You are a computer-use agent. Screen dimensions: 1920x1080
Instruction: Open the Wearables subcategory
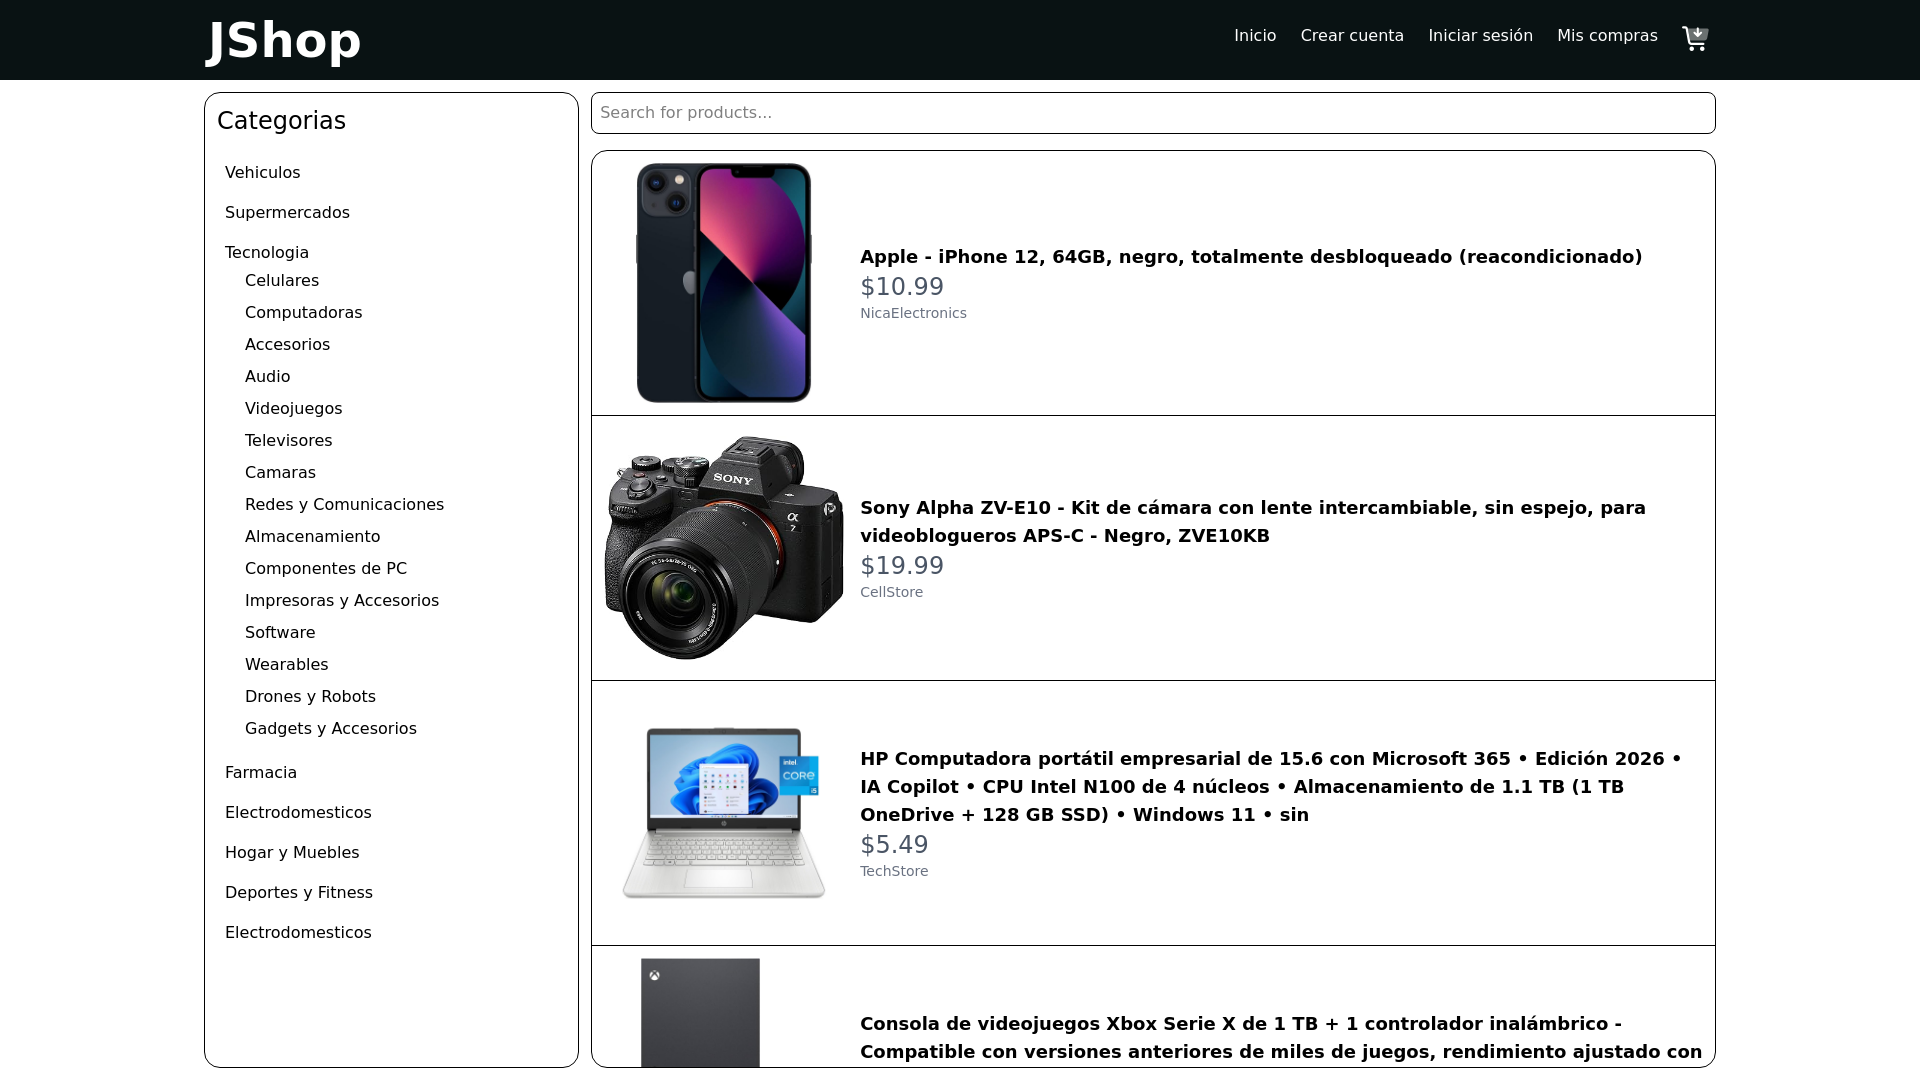(287, 665)
